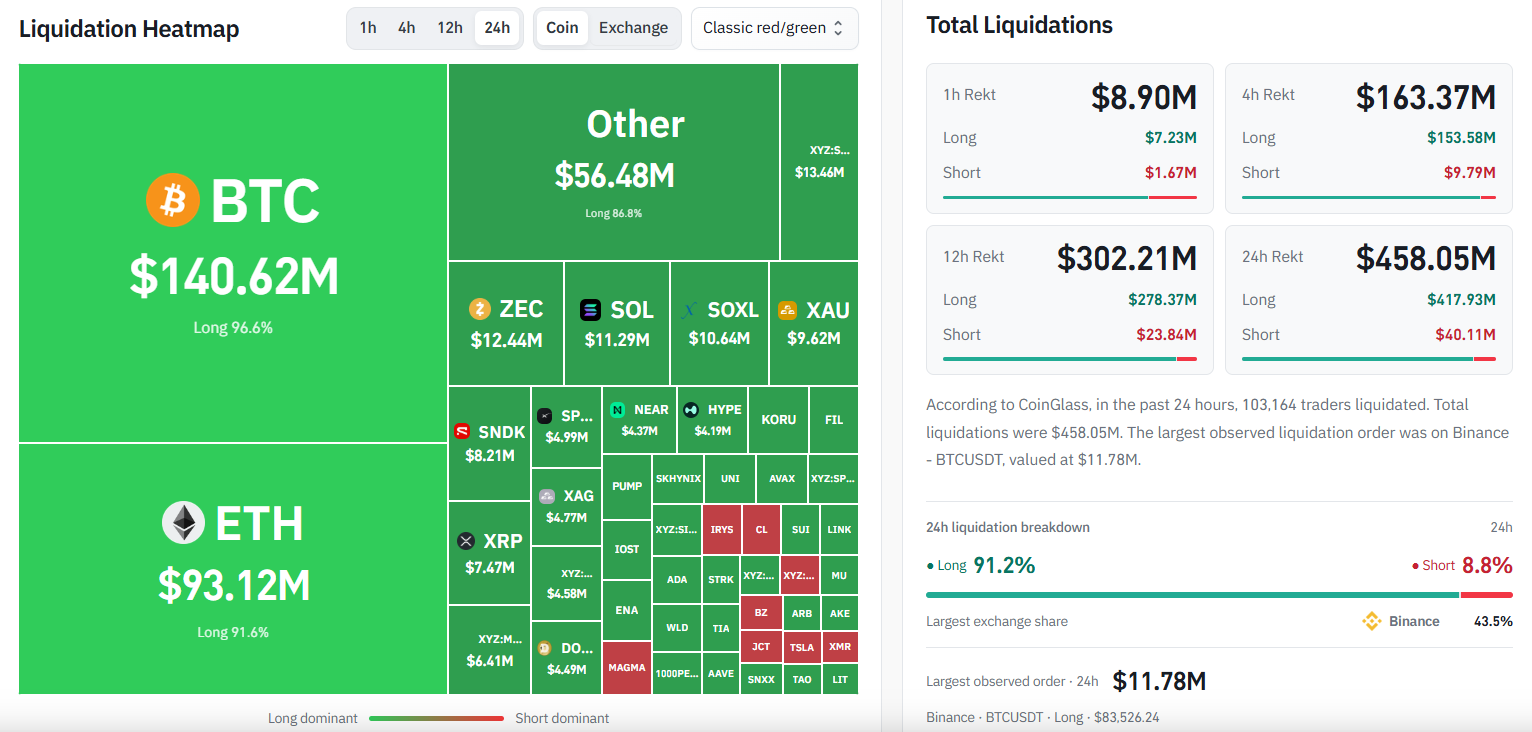Select the 12h heatmap timeframe tab
1532x732 pixels.
tap(450, 28)
